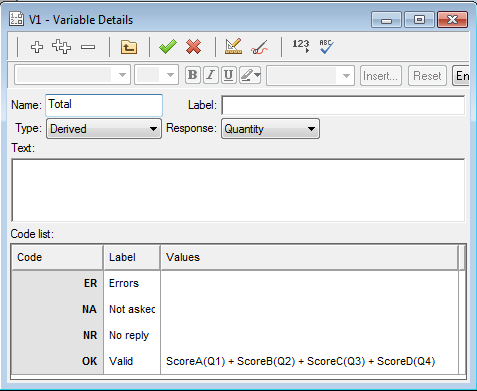The height and width of the screenshot is (391, 477).
Task: Minimize the Variable Details window
Action: (x=386, y=20)
